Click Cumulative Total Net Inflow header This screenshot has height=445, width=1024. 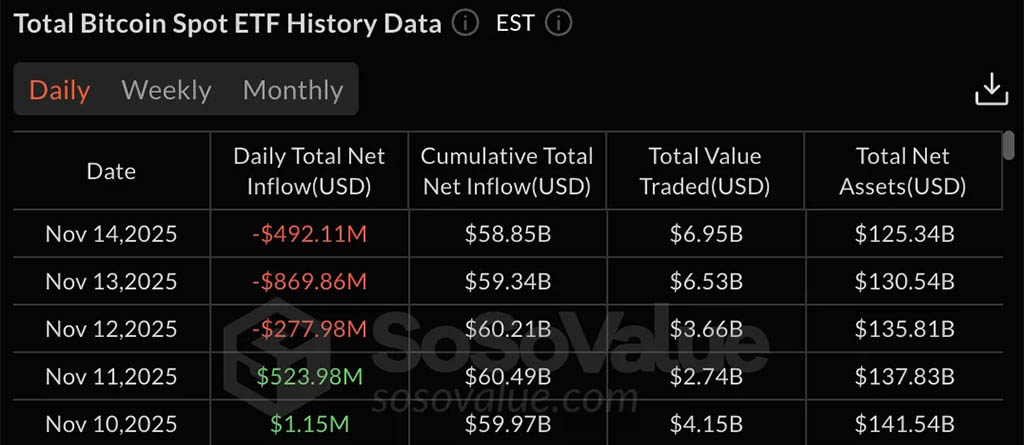[x=507, y=171]
